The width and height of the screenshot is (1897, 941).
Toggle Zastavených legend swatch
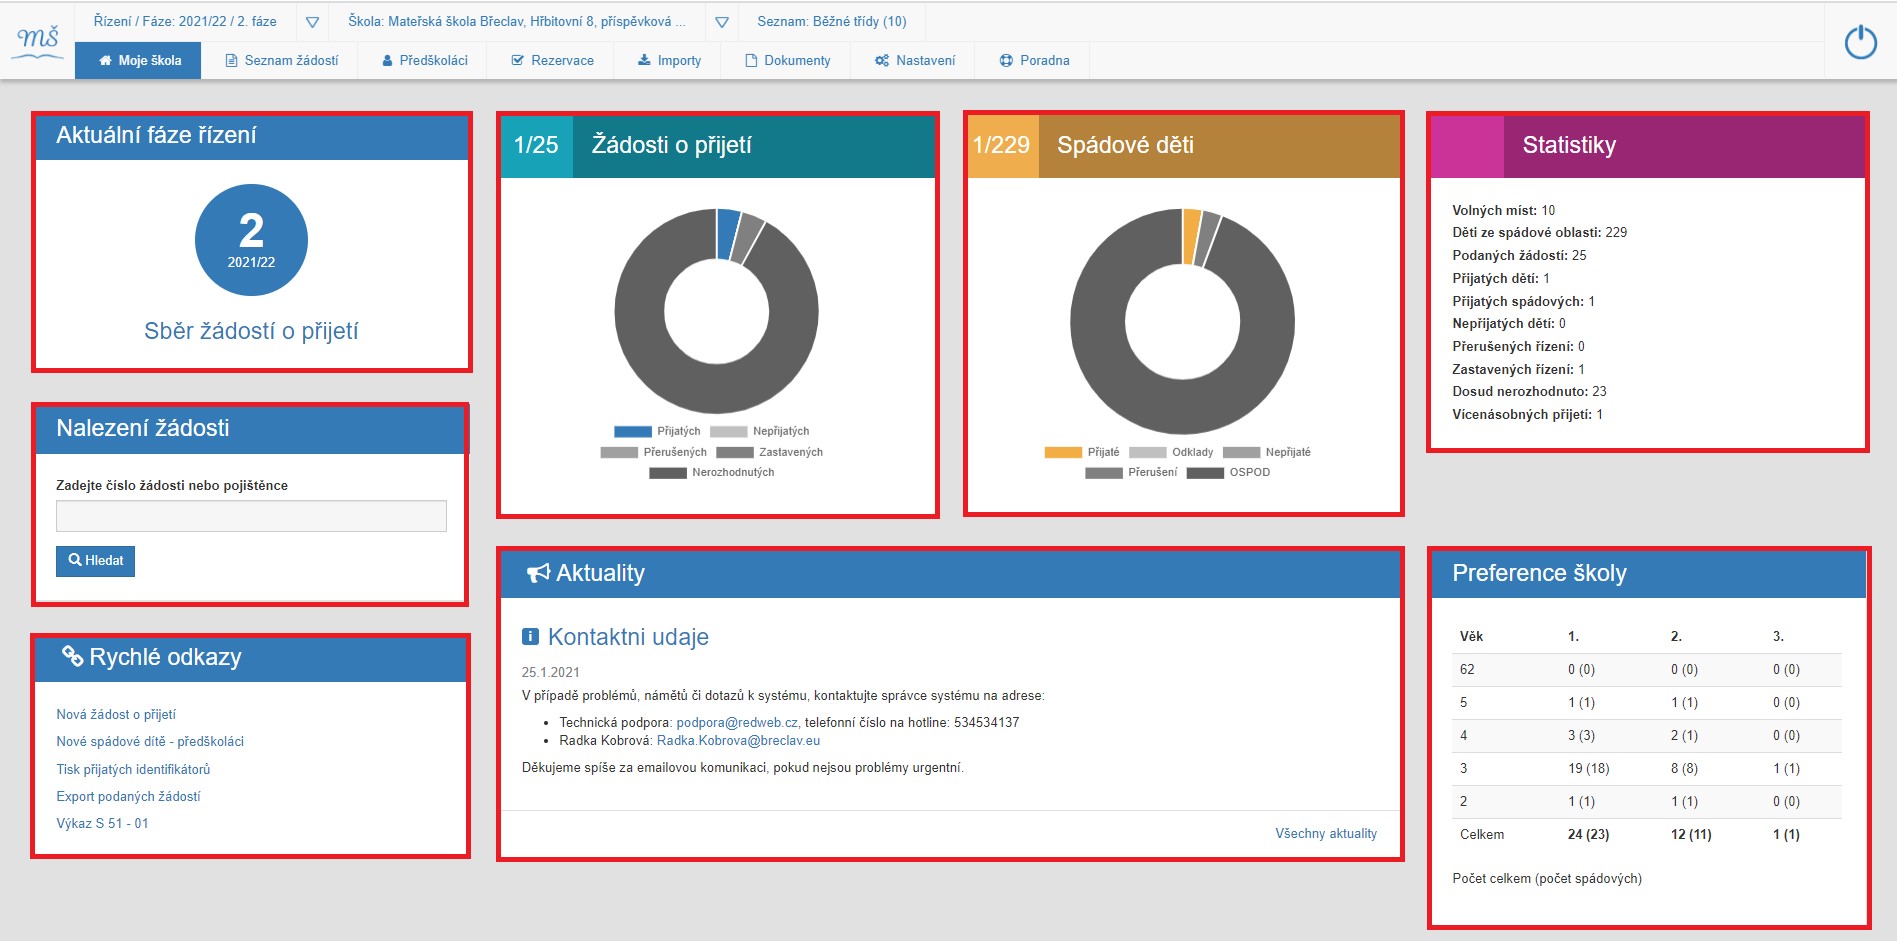[734, 452]
